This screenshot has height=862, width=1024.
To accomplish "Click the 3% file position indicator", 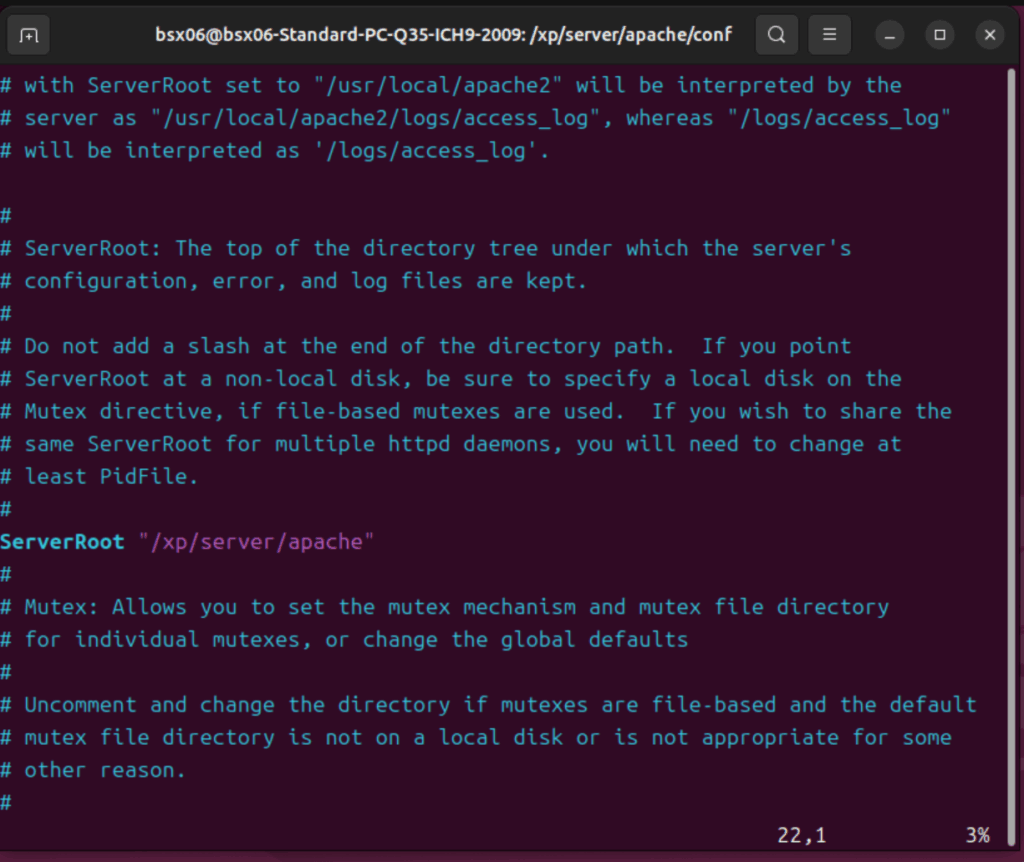I will (x=978, y=835).
